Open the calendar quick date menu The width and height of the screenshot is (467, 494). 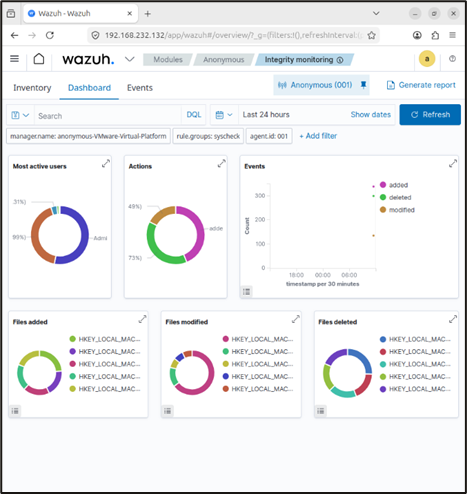coord(224,115)
